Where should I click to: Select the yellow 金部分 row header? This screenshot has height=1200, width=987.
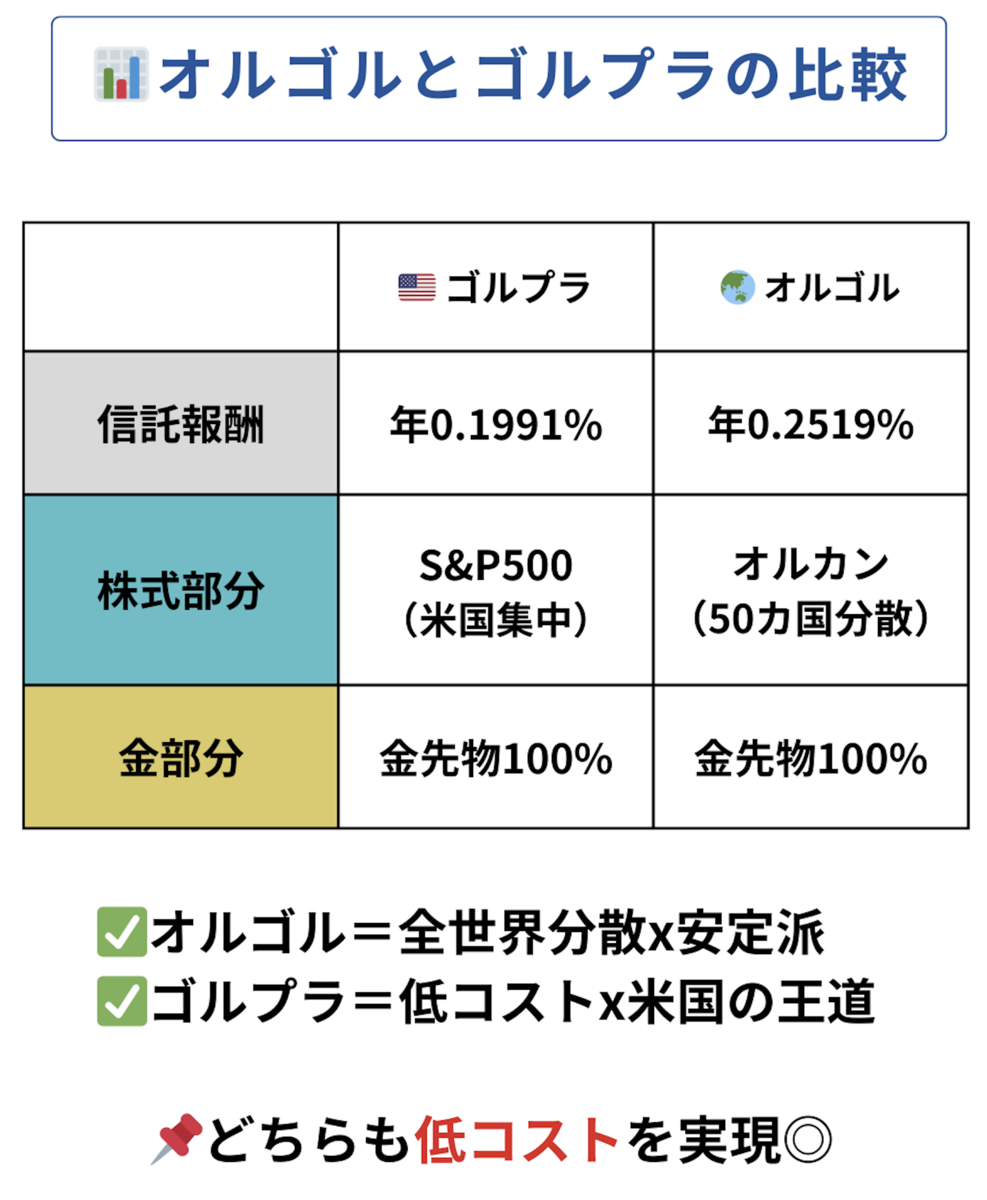181,757
